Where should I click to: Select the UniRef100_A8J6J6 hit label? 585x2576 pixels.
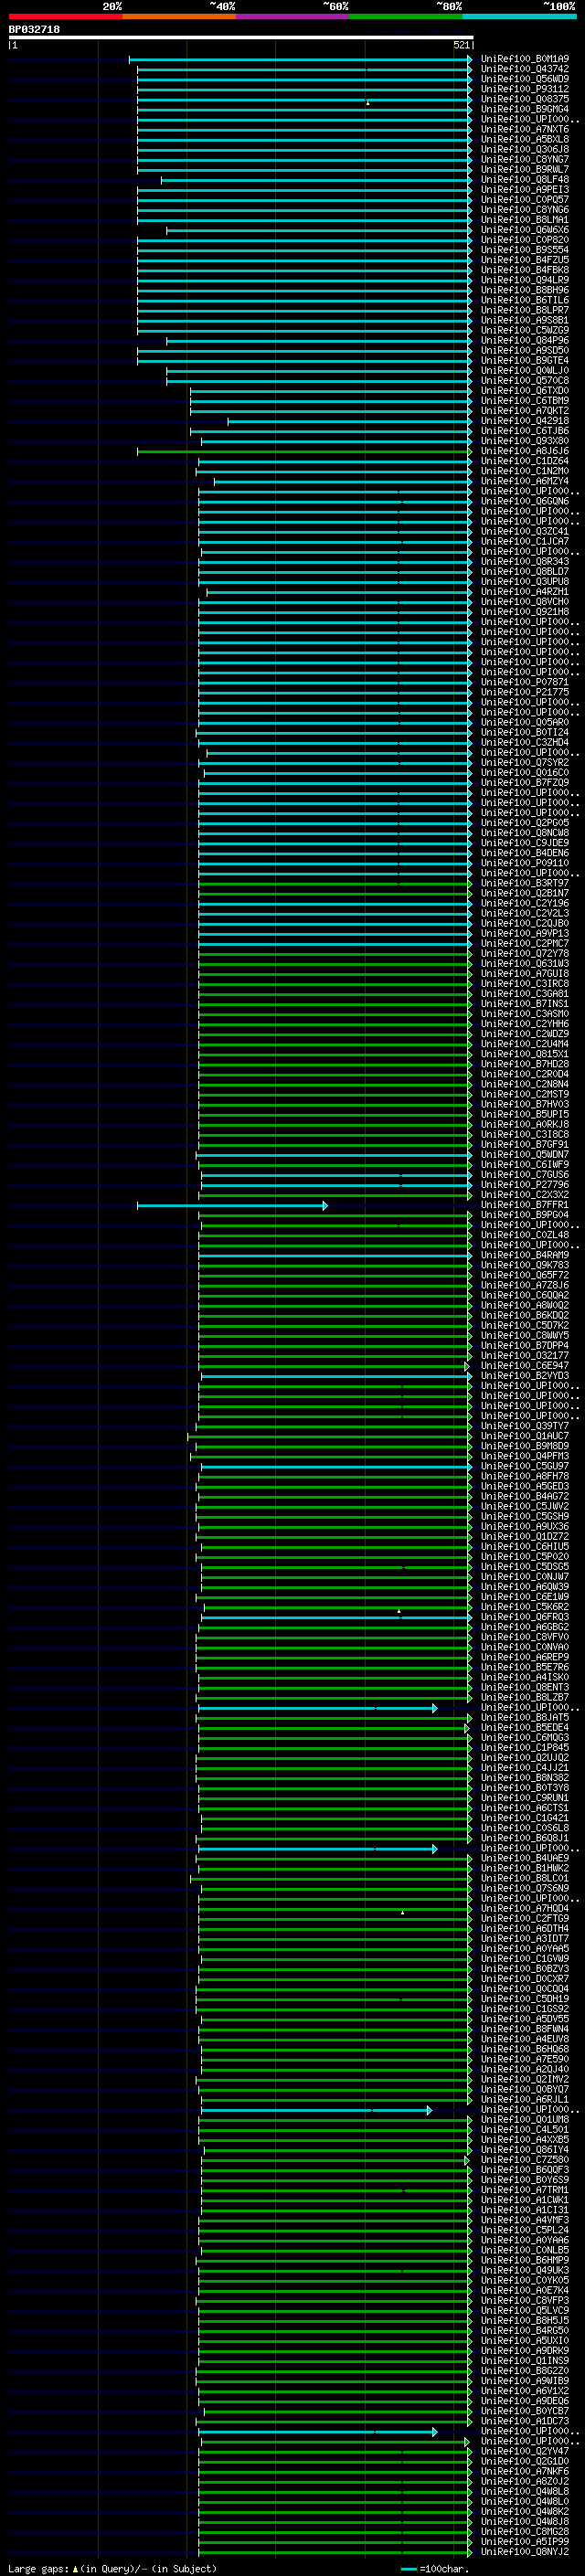click(x=525, y=451)
